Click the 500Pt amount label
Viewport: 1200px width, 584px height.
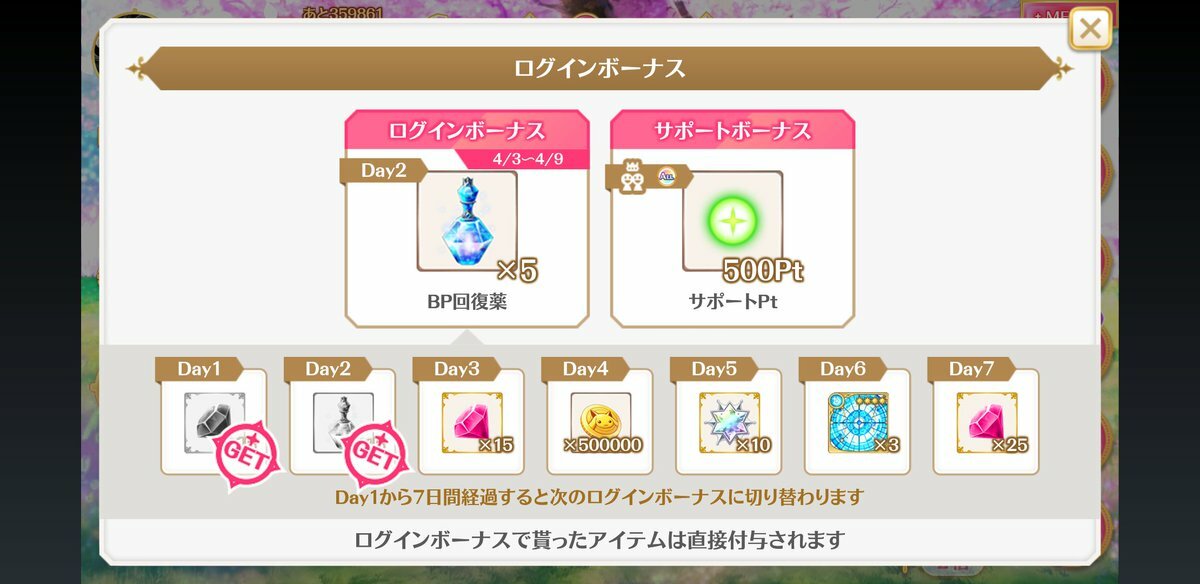[762, 271]
